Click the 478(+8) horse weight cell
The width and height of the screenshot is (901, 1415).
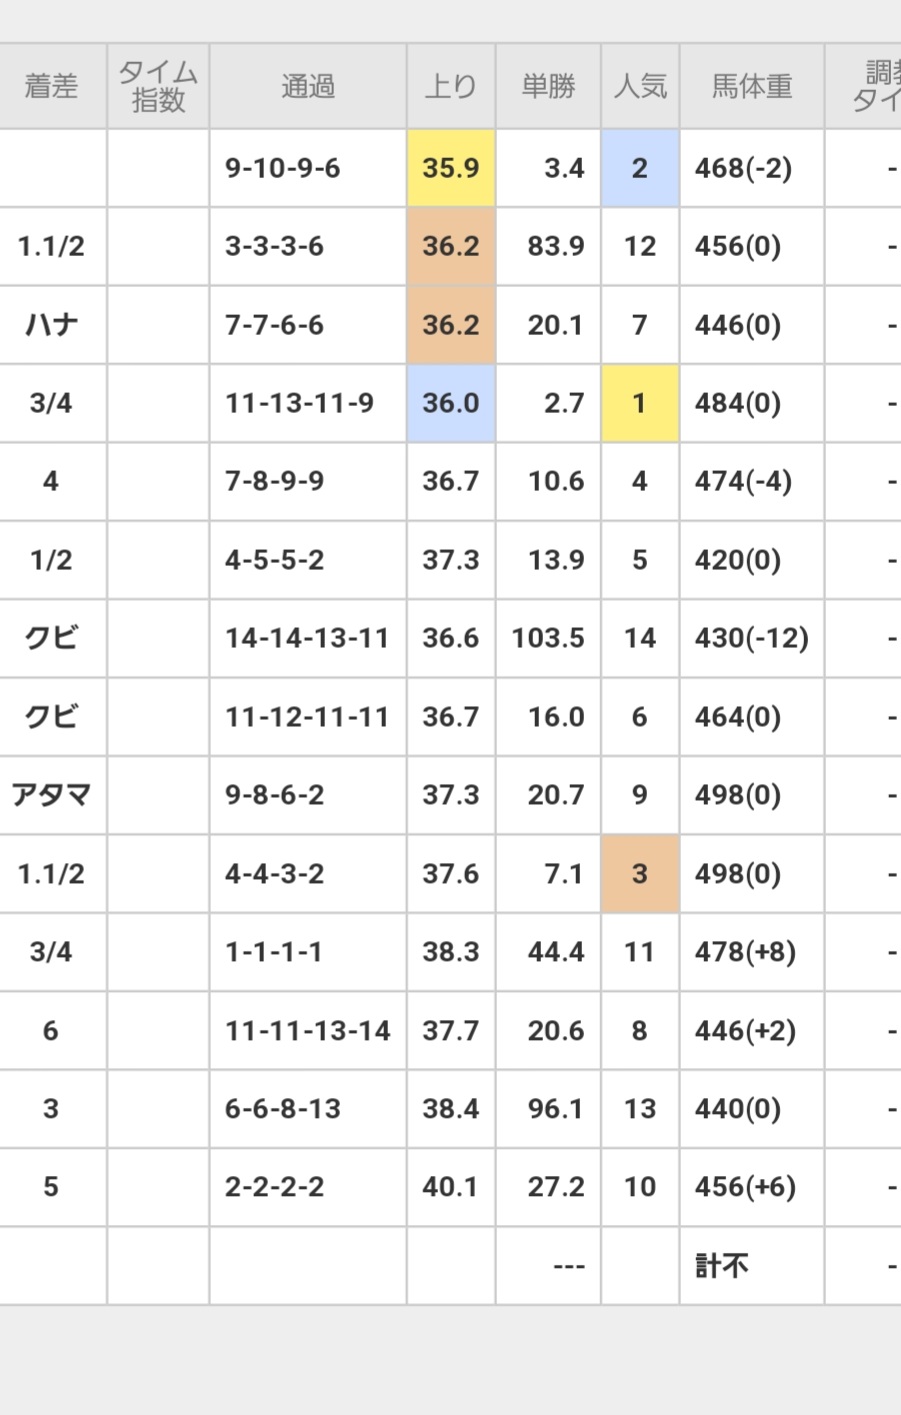(746, 952)
